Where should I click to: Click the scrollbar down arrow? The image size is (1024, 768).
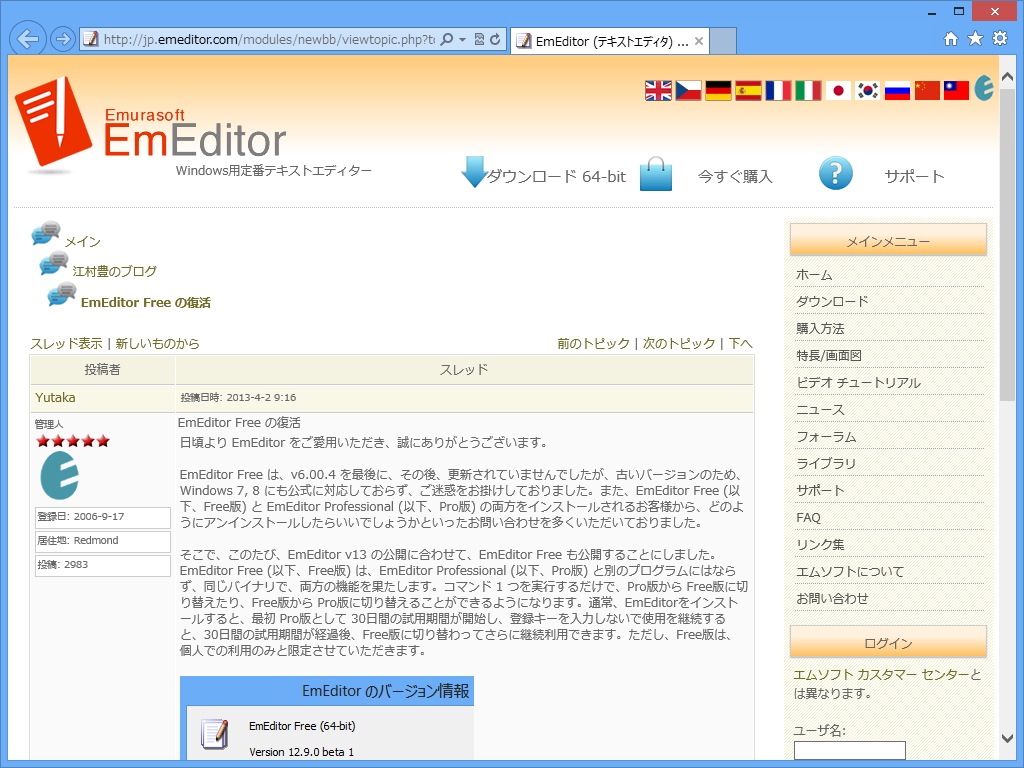(x=1007, y=738)
